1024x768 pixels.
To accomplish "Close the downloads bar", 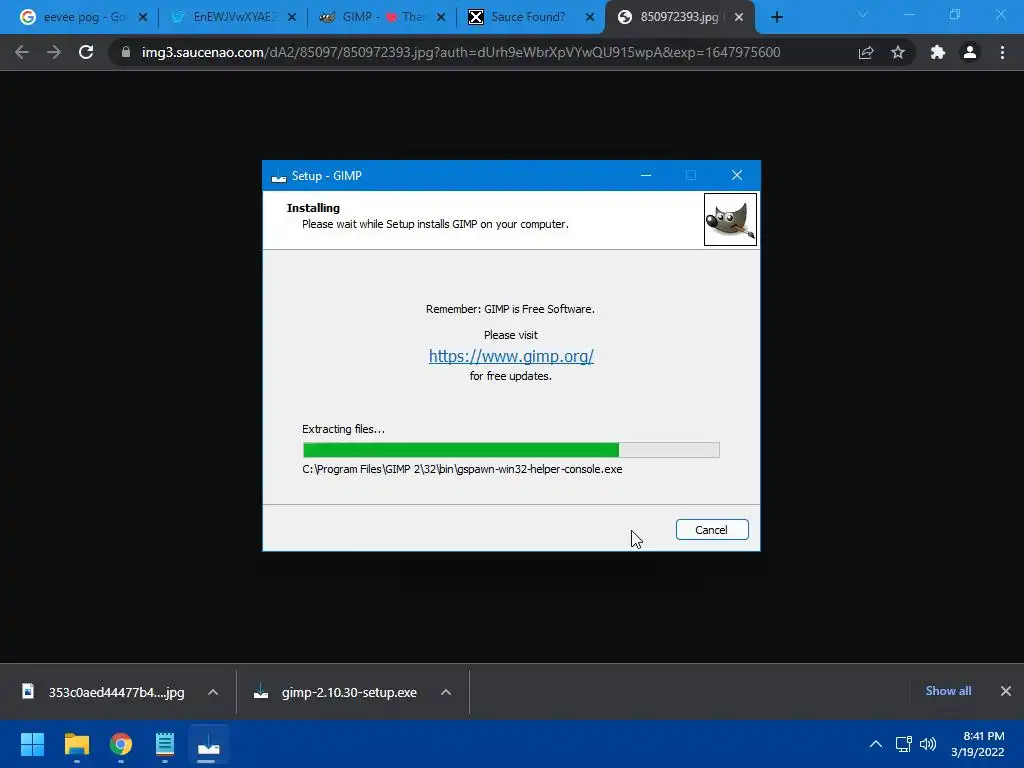I will 1006,691.
